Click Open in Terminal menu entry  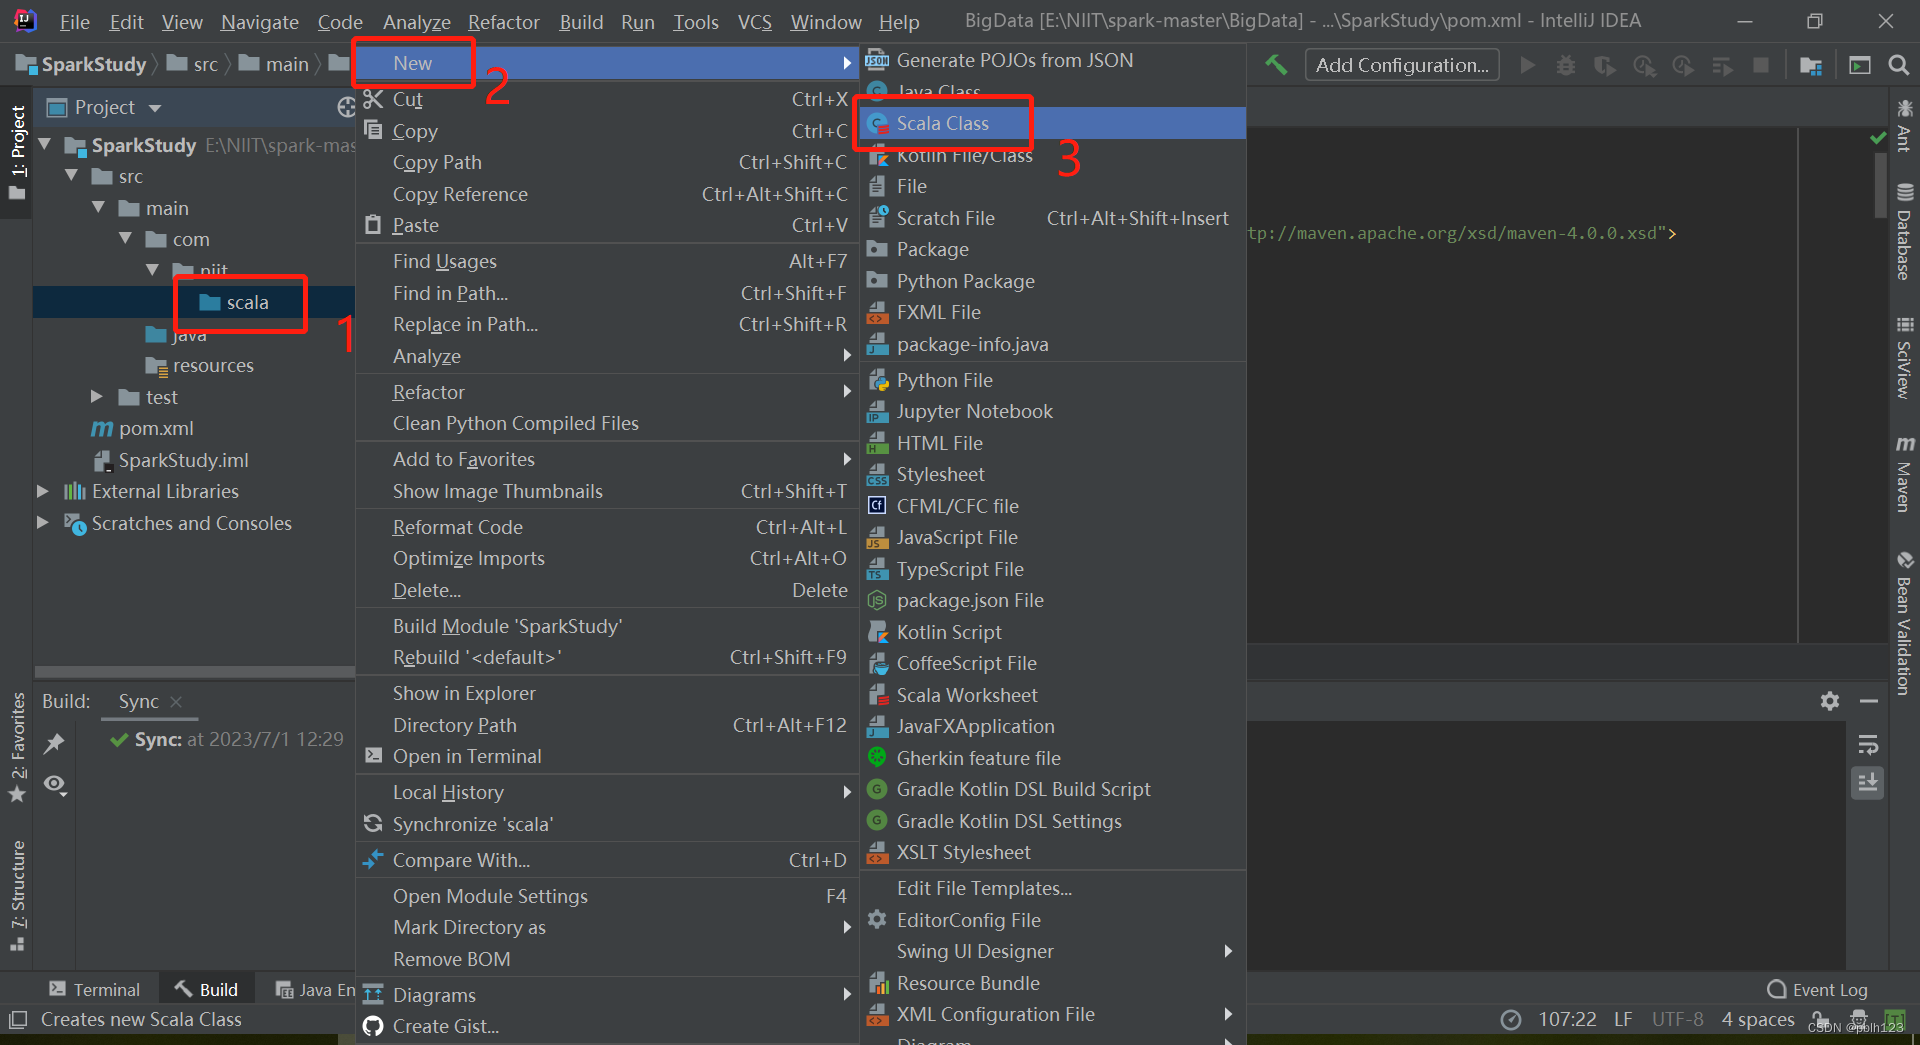coord(607,756)
